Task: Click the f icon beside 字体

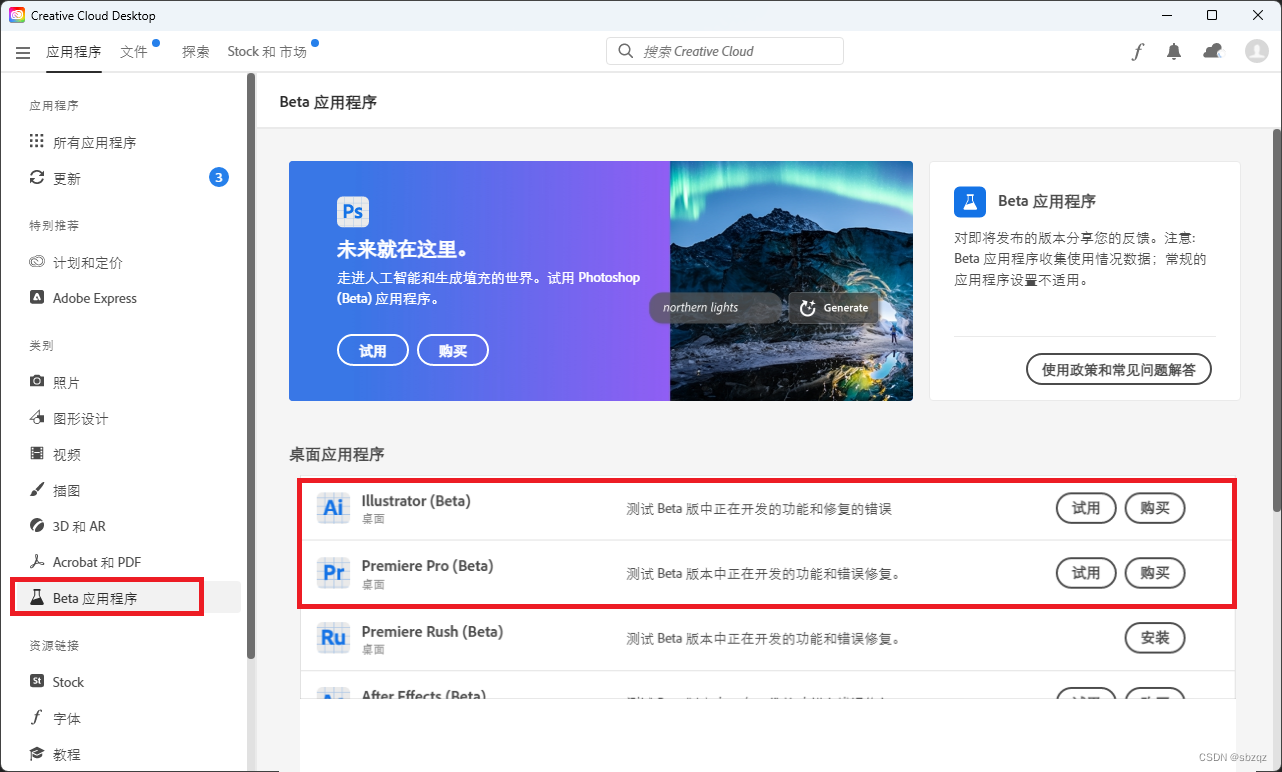Action: (x=37, y=718)
